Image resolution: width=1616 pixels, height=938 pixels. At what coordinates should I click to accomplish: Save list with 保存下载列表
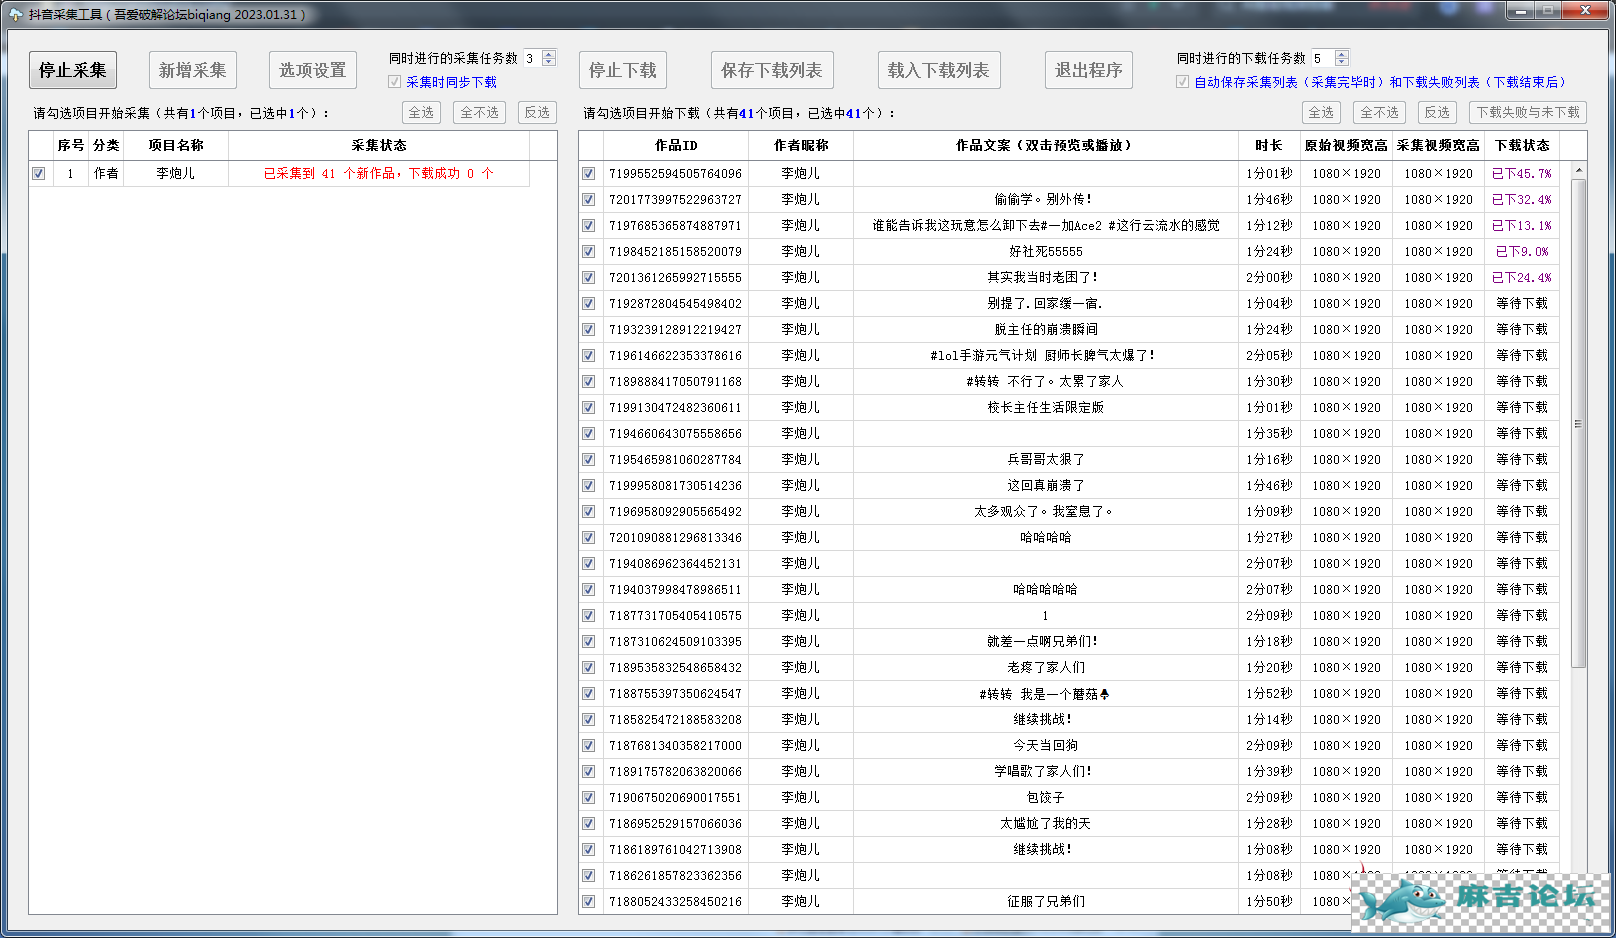772,70
